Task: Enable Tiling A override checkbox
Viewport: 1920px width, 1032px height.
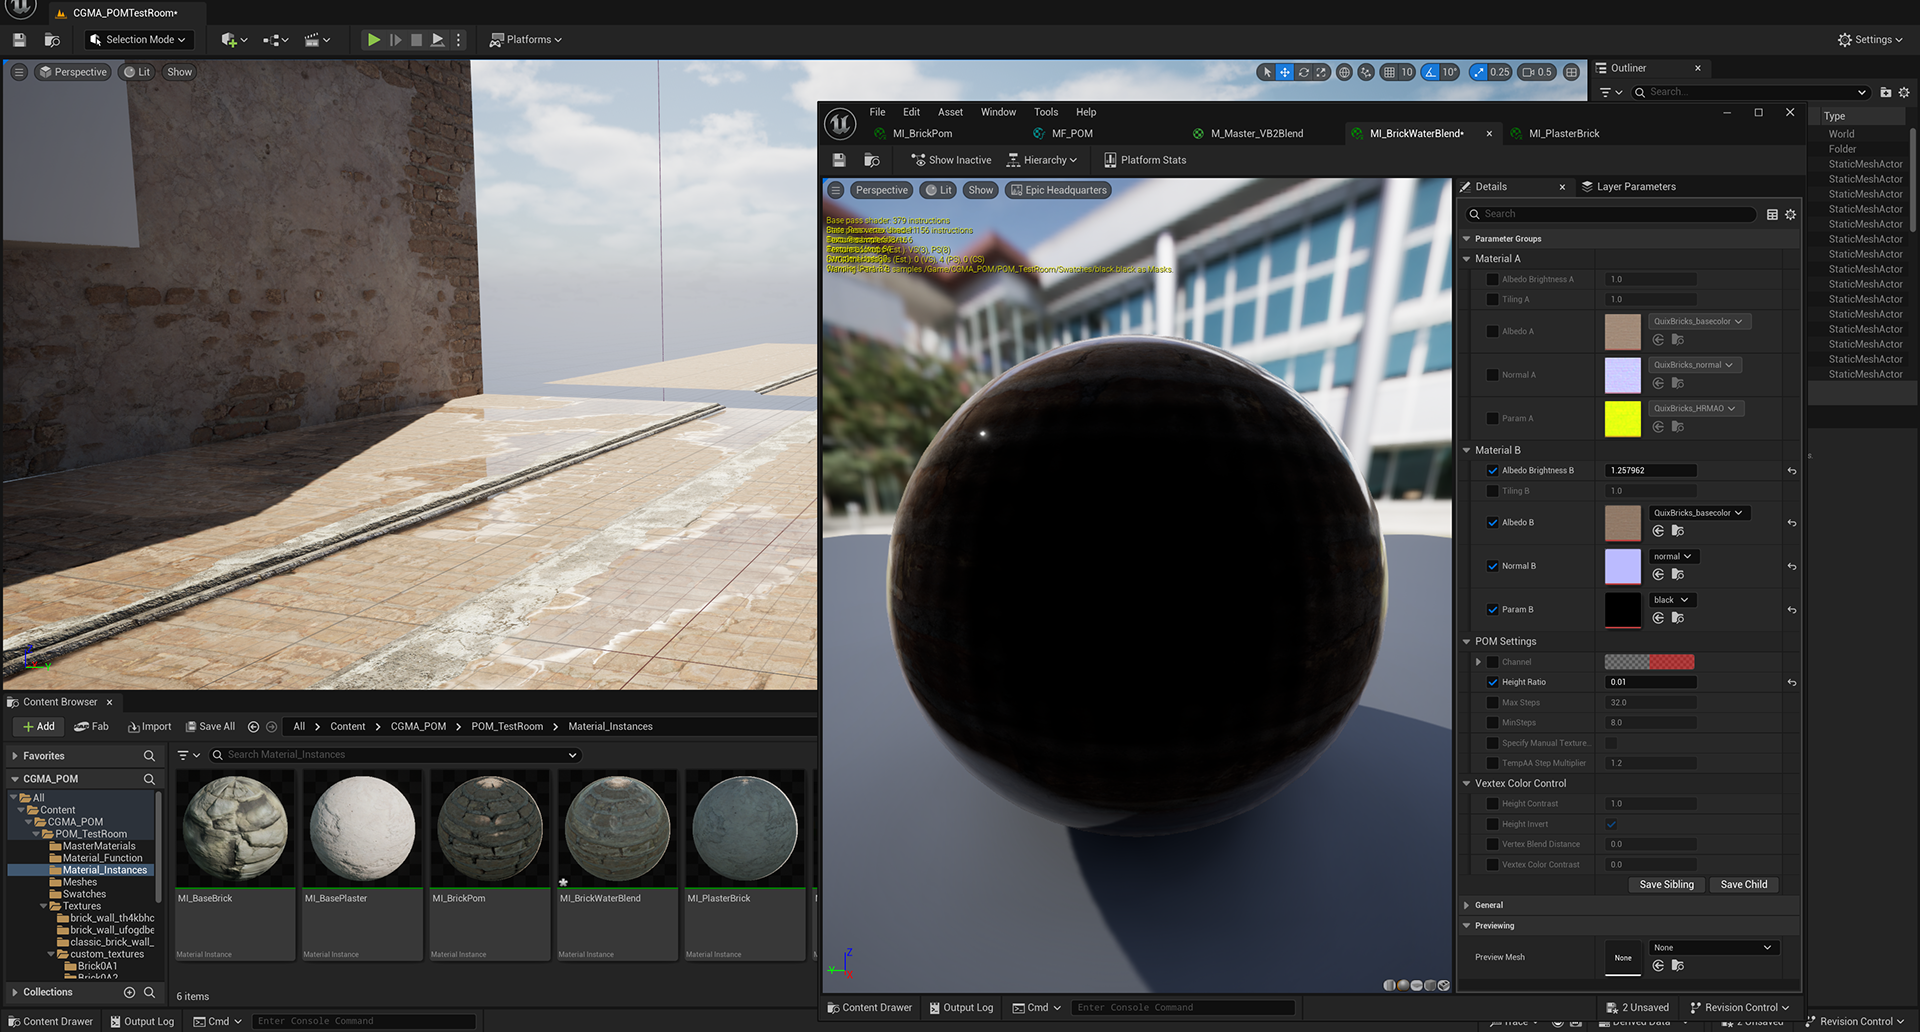Action: click(x=1493, y=299)
